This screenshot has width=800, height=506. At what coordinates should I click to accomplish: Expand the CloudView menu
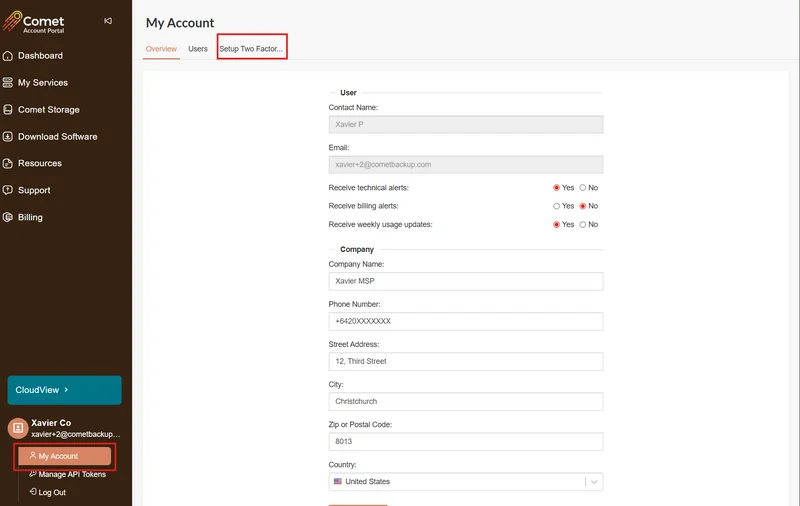coord(64,390)
